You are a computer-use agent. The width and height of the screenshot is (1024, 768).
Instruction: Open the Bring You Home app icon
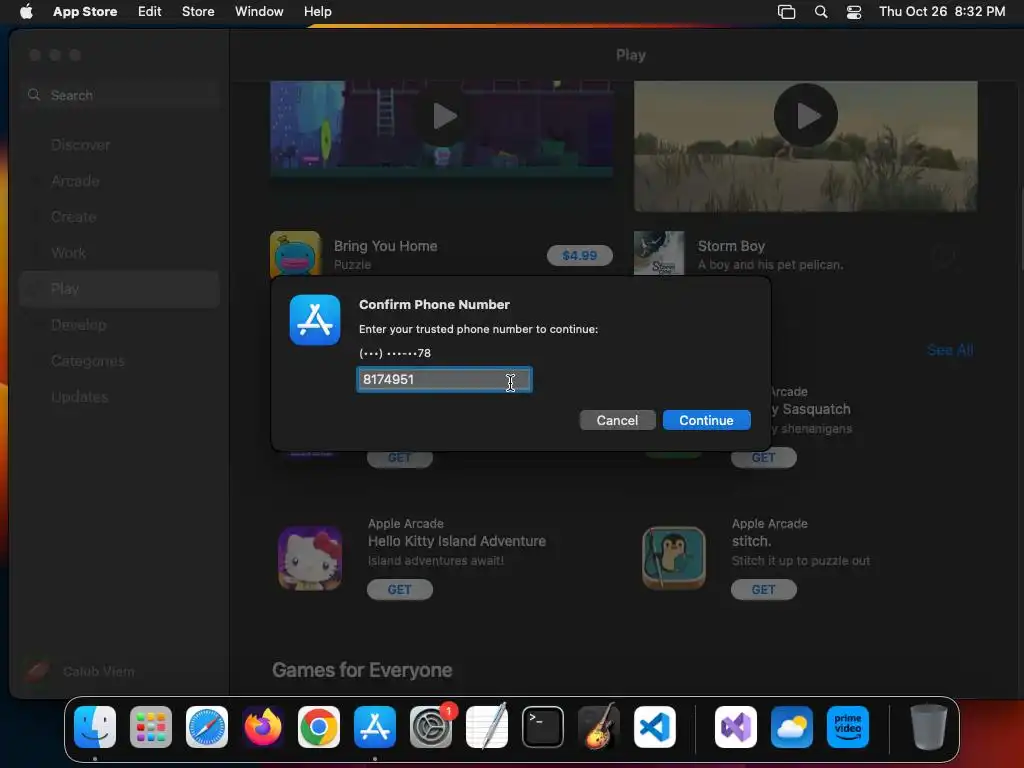(x=296, y=254)
